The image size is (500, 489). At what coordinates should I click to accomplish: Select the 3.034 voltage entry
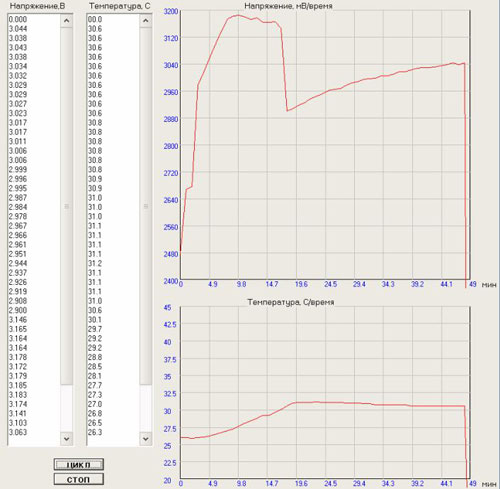click(x=18, y=66)
